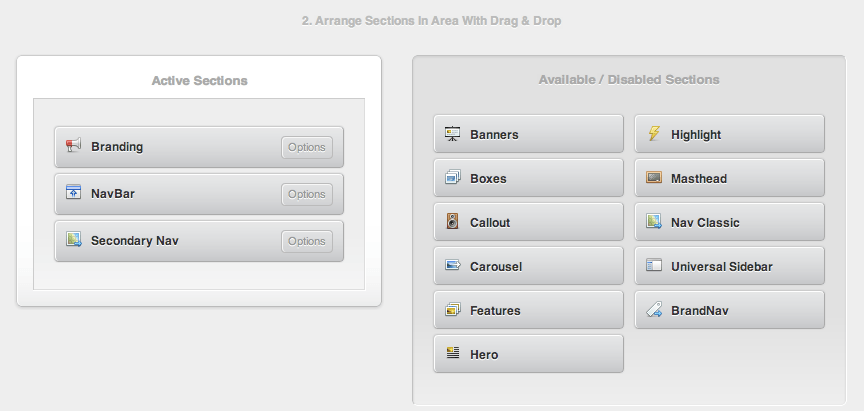Open Options for Branding section
Image resolution: width=864 pixels, height=411 pixels.
click(306, 147)
